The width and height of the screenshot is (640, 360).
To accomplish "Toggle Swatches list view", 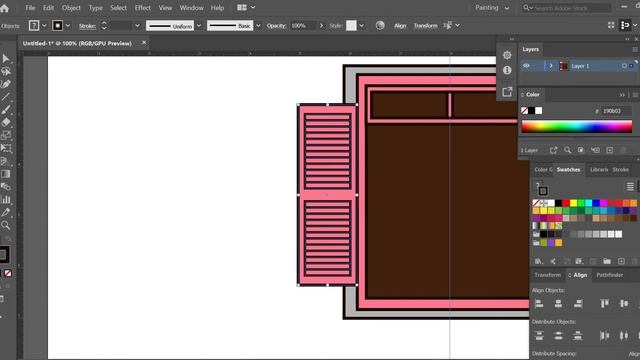I will [630, 187].
